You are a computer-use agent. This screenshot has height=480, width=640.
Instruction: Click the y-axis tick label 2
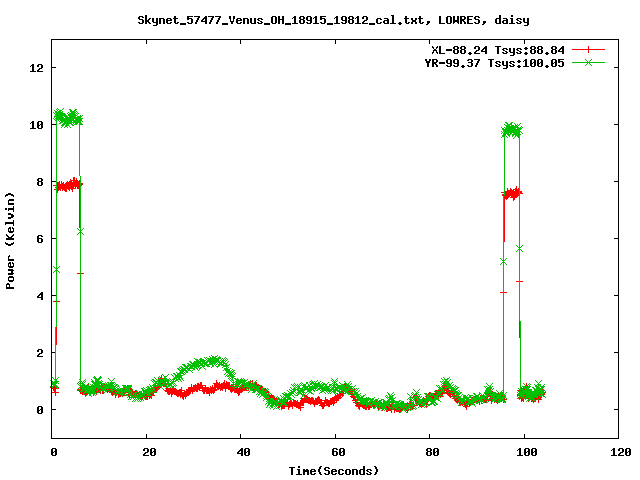(40, 353)
